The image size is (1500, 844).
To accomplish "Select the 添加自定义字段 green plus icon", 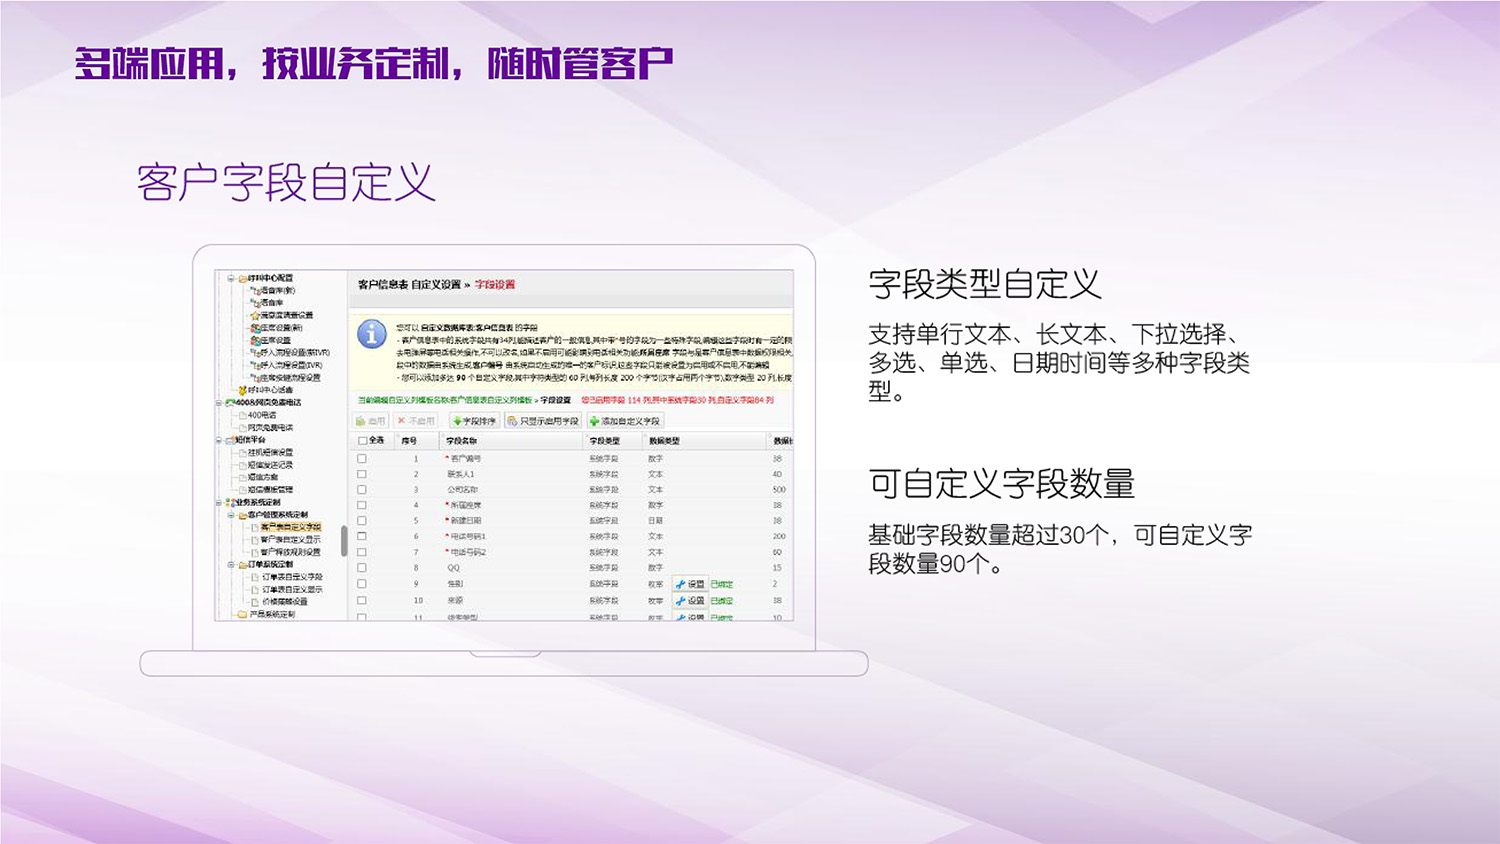I will (x=595, y=421).
